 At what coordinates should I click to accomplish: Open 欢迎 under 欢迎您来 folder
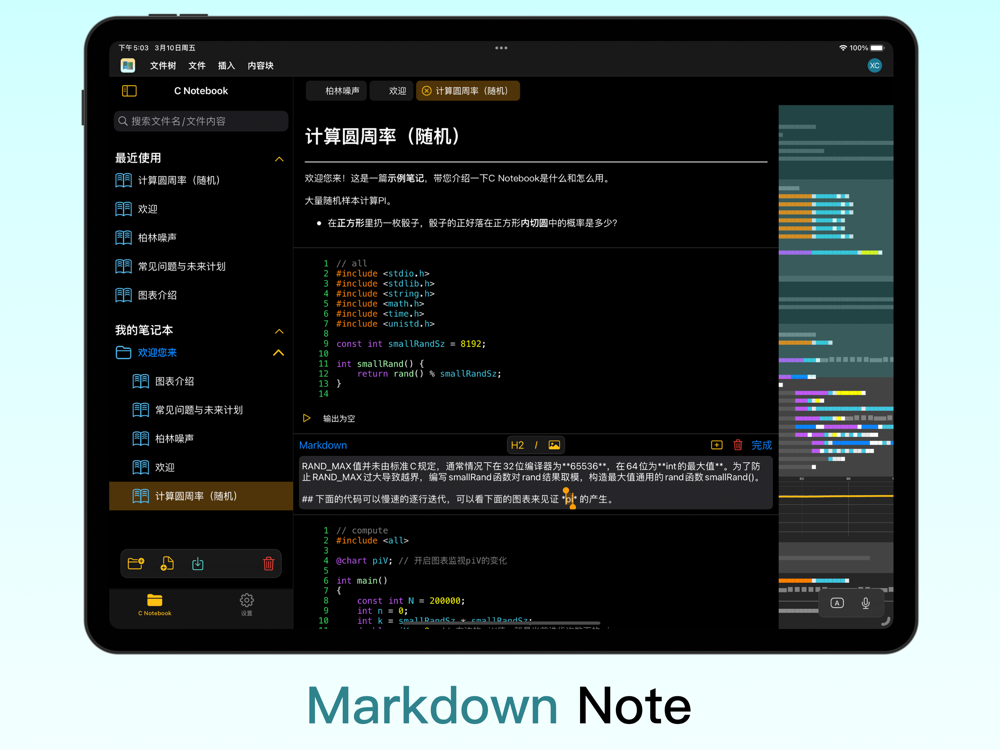201,467
